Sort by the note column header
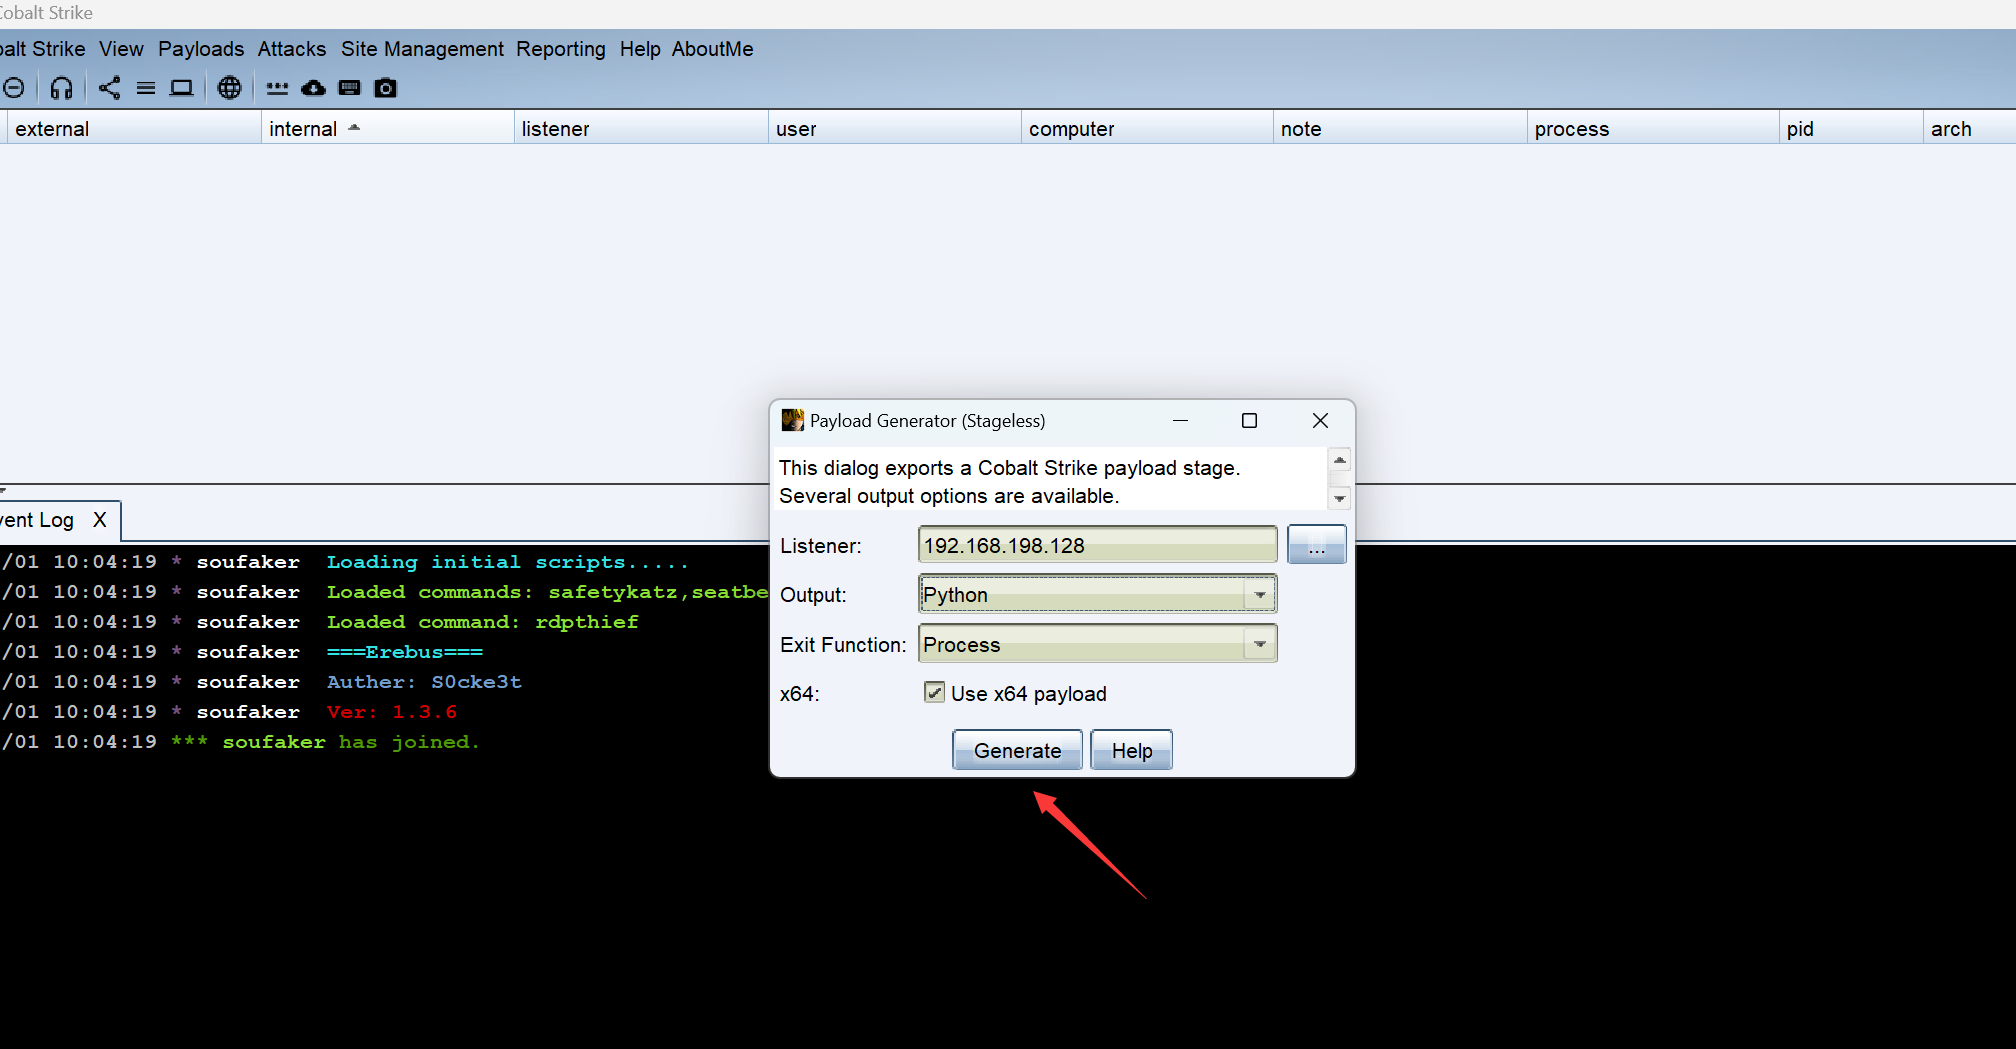This screenshot has height=1049, width=2016. coord(1400,128)
